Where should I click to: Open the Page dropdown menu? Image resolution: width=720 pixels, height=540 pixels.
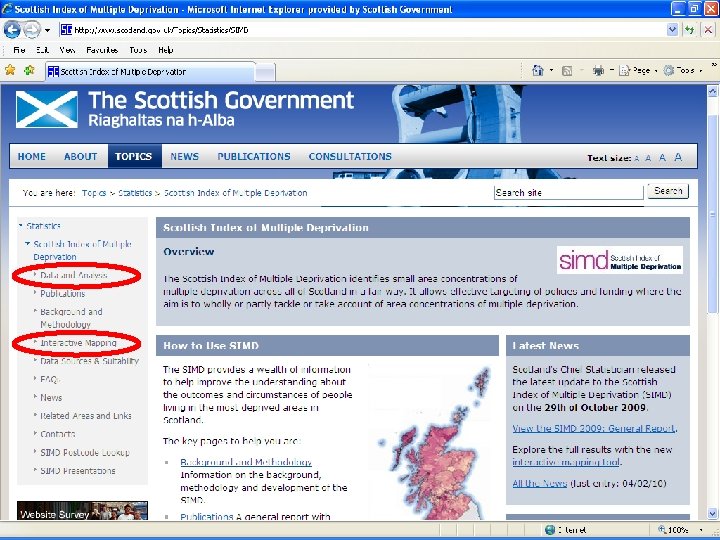(x=638, y=71)
